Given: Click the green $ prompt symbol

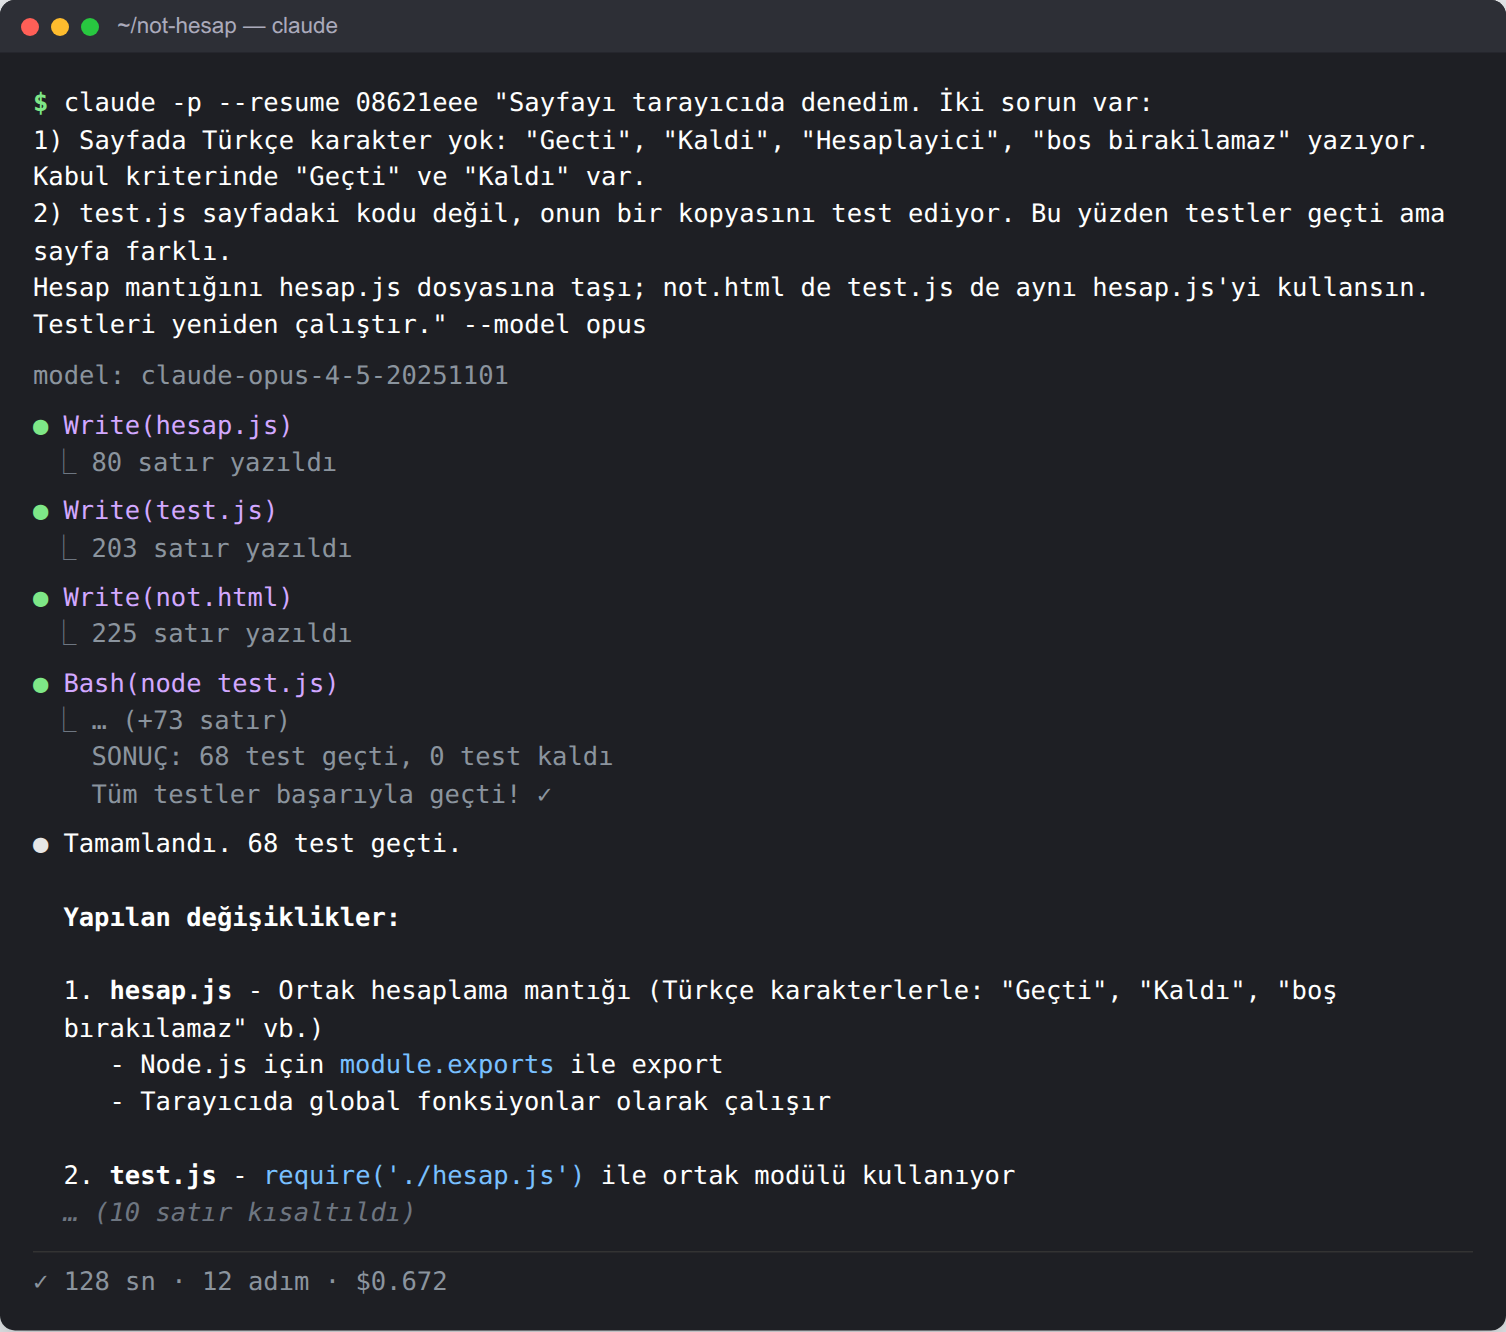Looking at the screenshot, I should pos(41,103).
